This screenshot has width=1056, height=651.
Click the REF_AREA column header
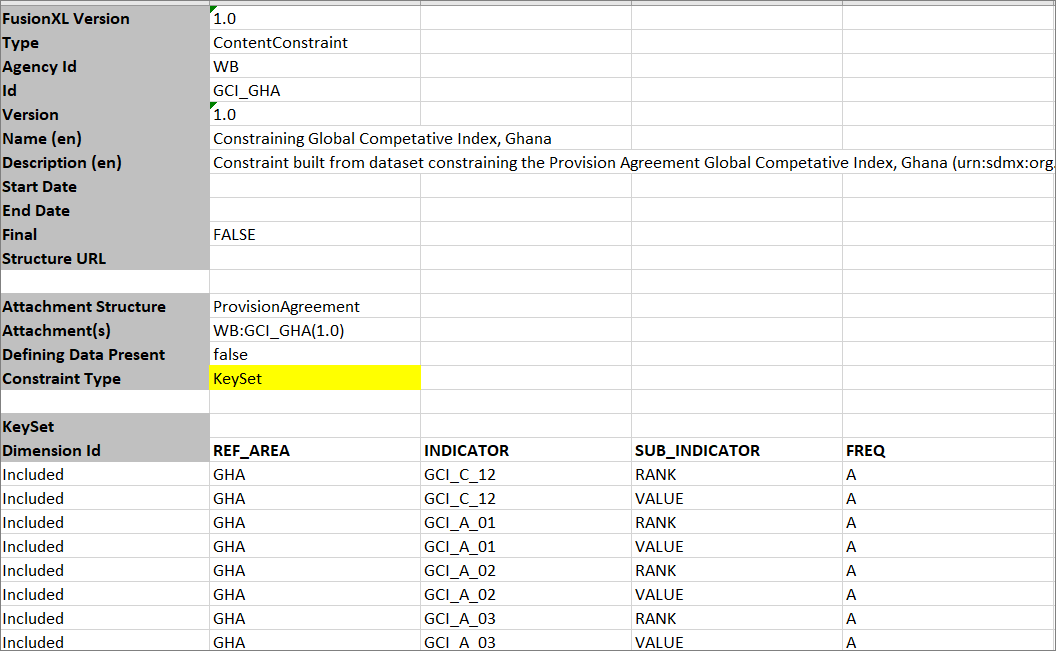[252, 451]
